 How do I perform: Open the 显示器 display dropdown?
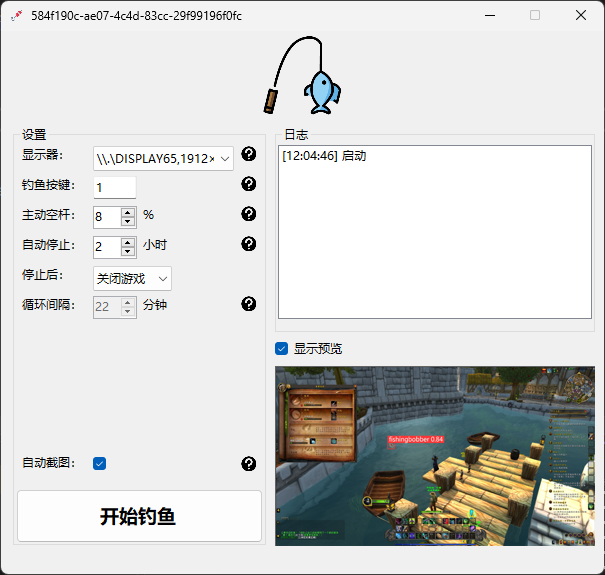tap(163, 159)
